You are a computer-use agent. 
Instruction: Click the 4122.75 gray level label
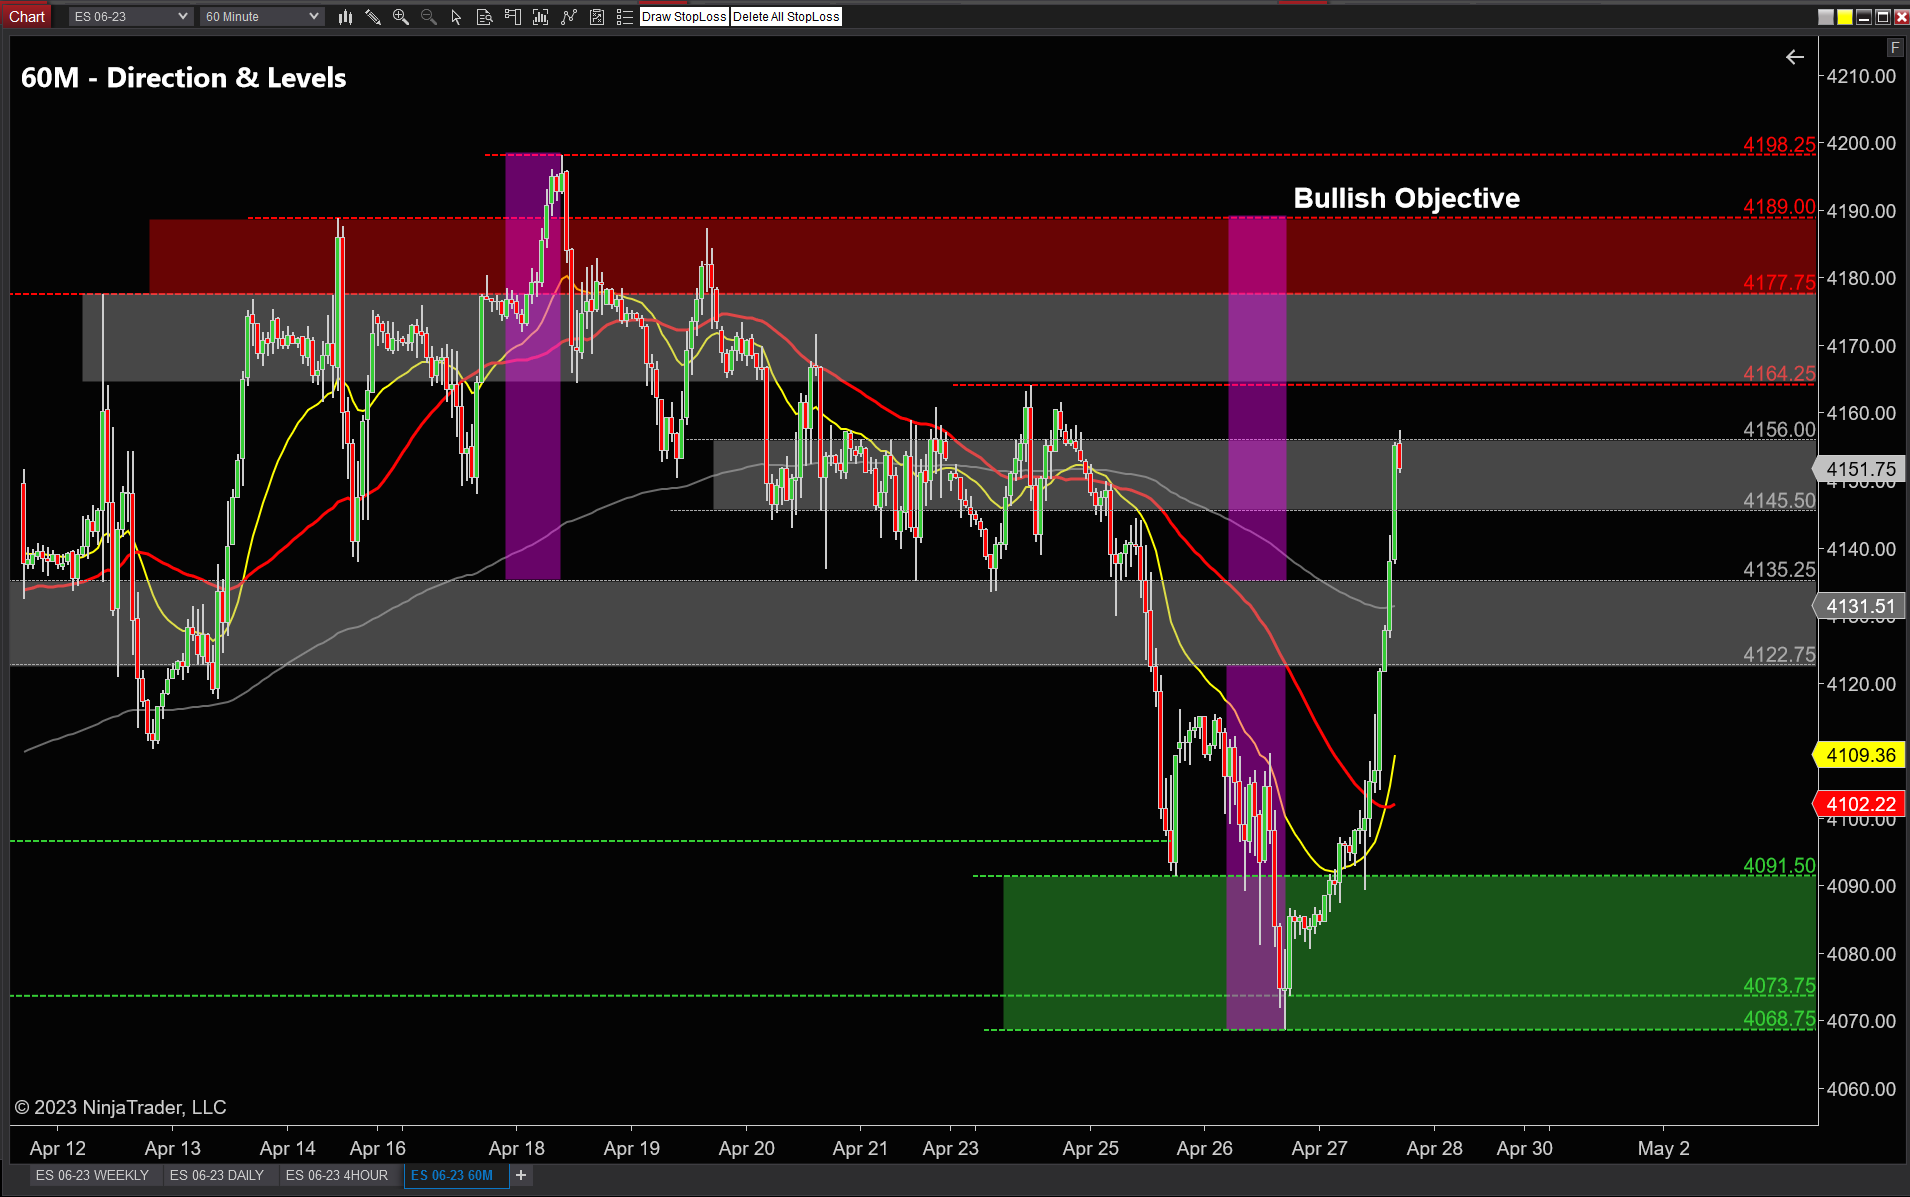(1779, 655)
